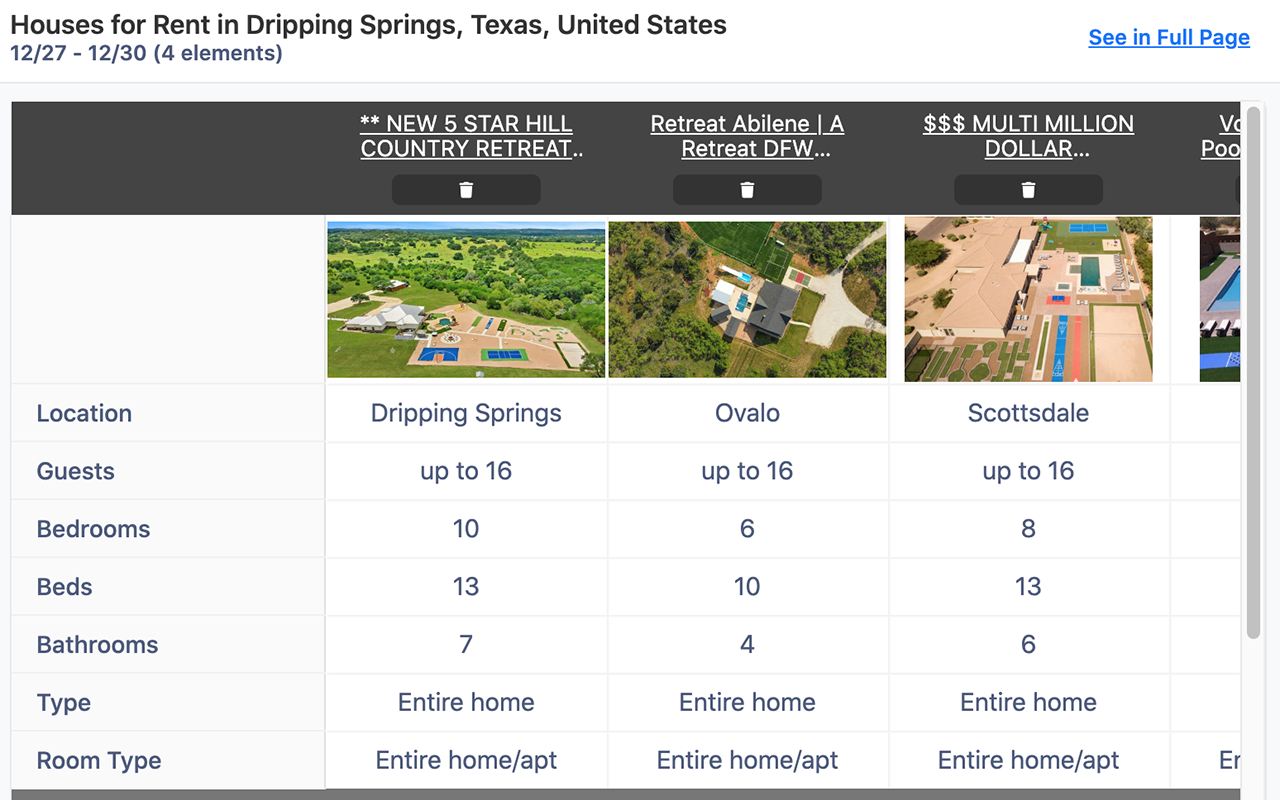This screenshot has width=1280, height=800.
Task: Click the Houses for Rent page heading
Action: click(x=367, y=24)
